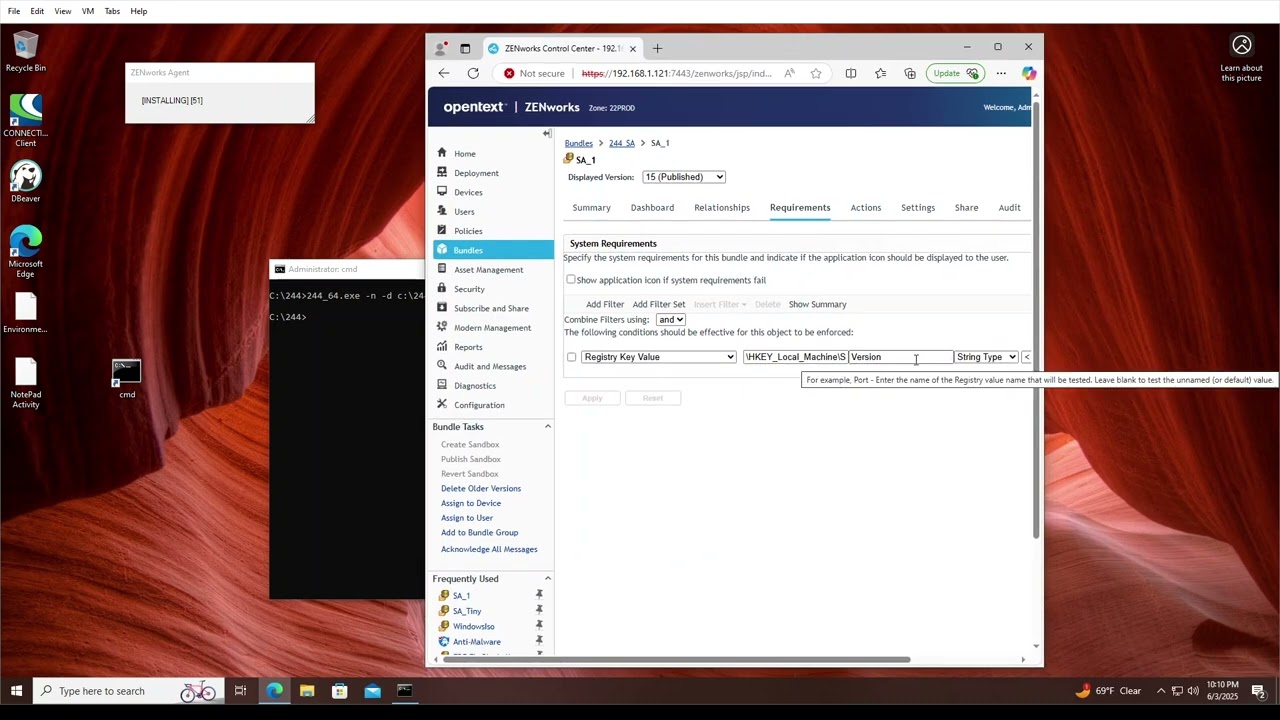Click the Add Filter button
The image size is (1280, 720).
coord(605,304)
